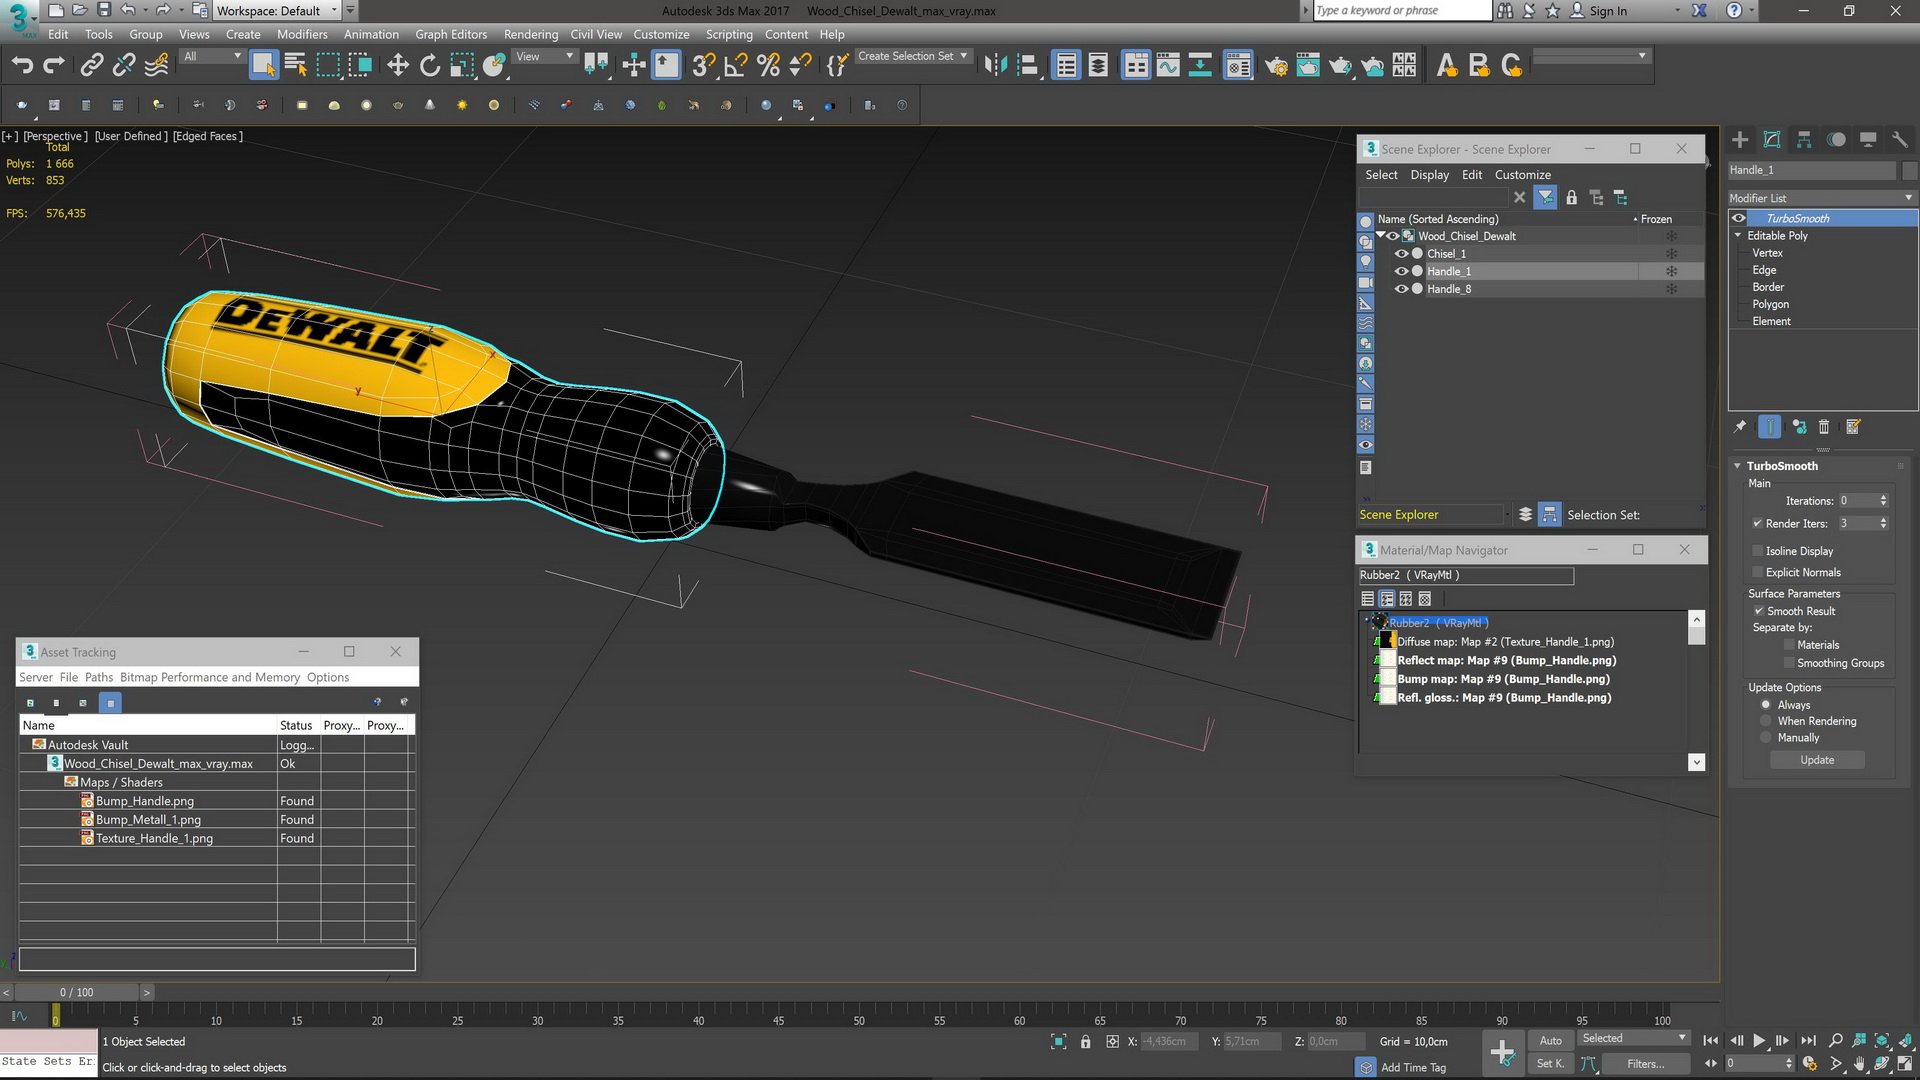Click the Undo arrow in main toolbar
1920x1080 pixels.
pos(22,65)
